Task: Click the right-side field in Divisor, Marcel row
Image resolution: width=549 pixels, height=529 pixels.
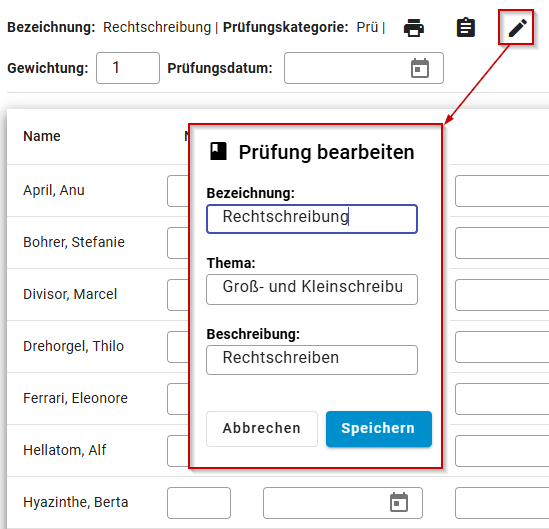Action: coord(502,295)
